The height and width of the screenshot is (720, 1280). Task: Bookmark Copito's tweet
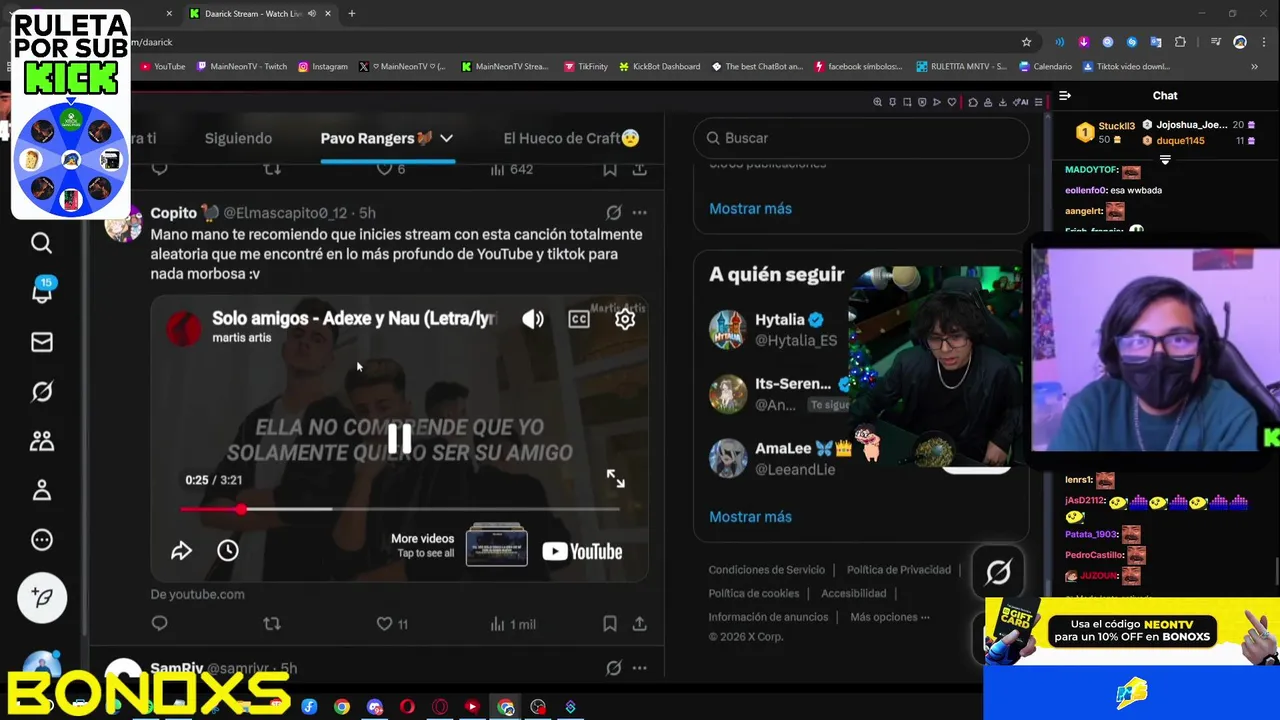coord(609,624)
